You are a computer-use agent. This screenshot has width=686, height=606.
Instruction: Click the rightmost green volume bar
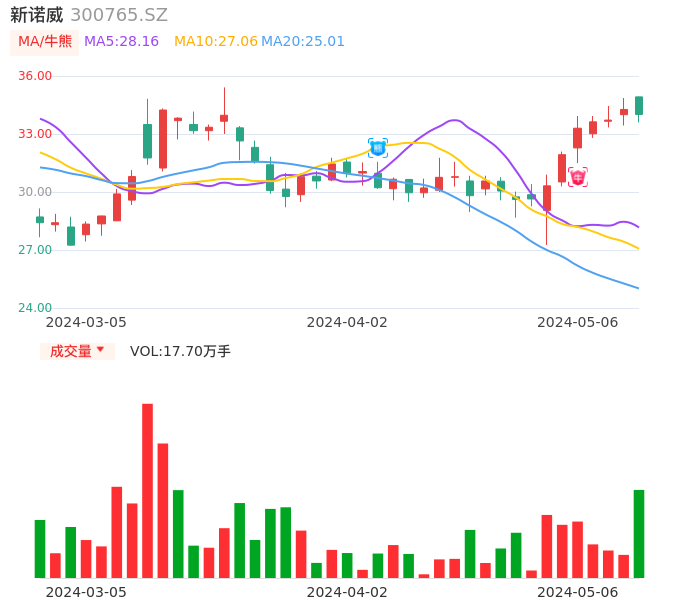[x=639, y=533]
